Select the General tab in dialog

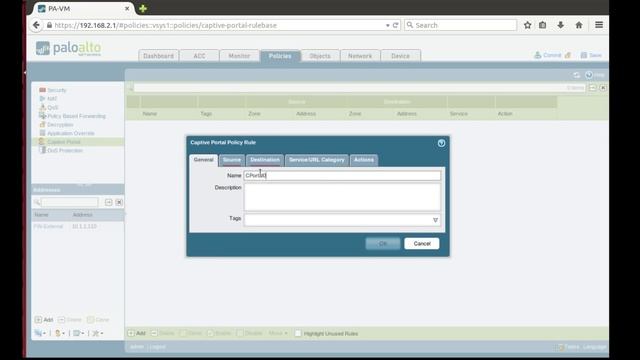coord(204,160)
